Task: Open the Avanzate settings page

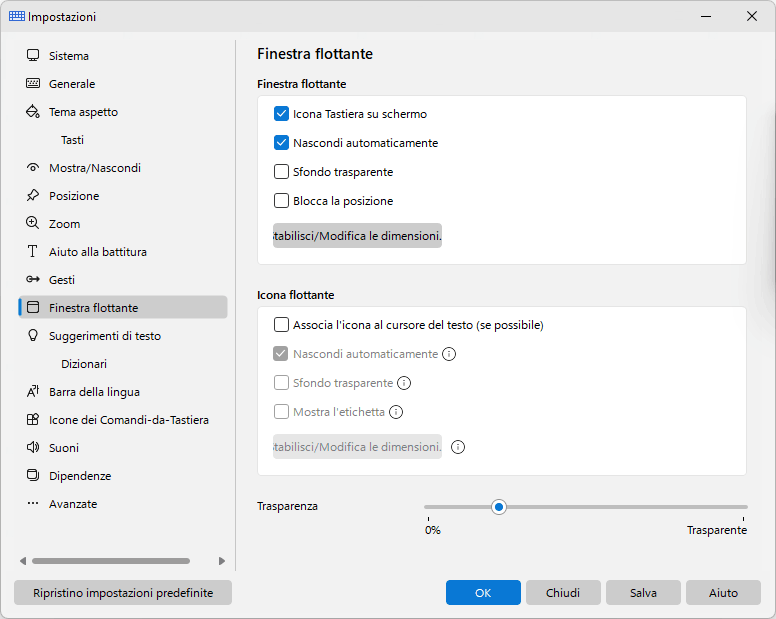Action: 123,504
